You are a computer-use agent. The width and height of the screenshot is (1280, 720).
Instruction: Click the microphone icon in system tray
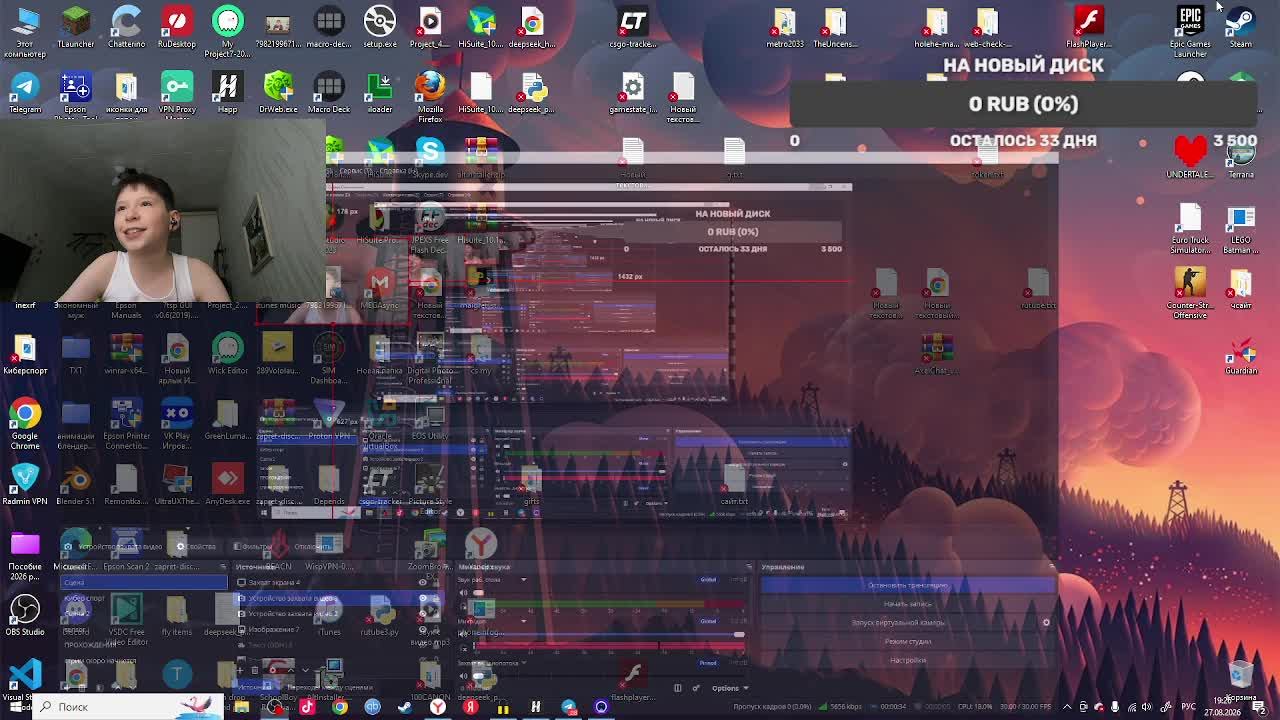coord(1115,707)
